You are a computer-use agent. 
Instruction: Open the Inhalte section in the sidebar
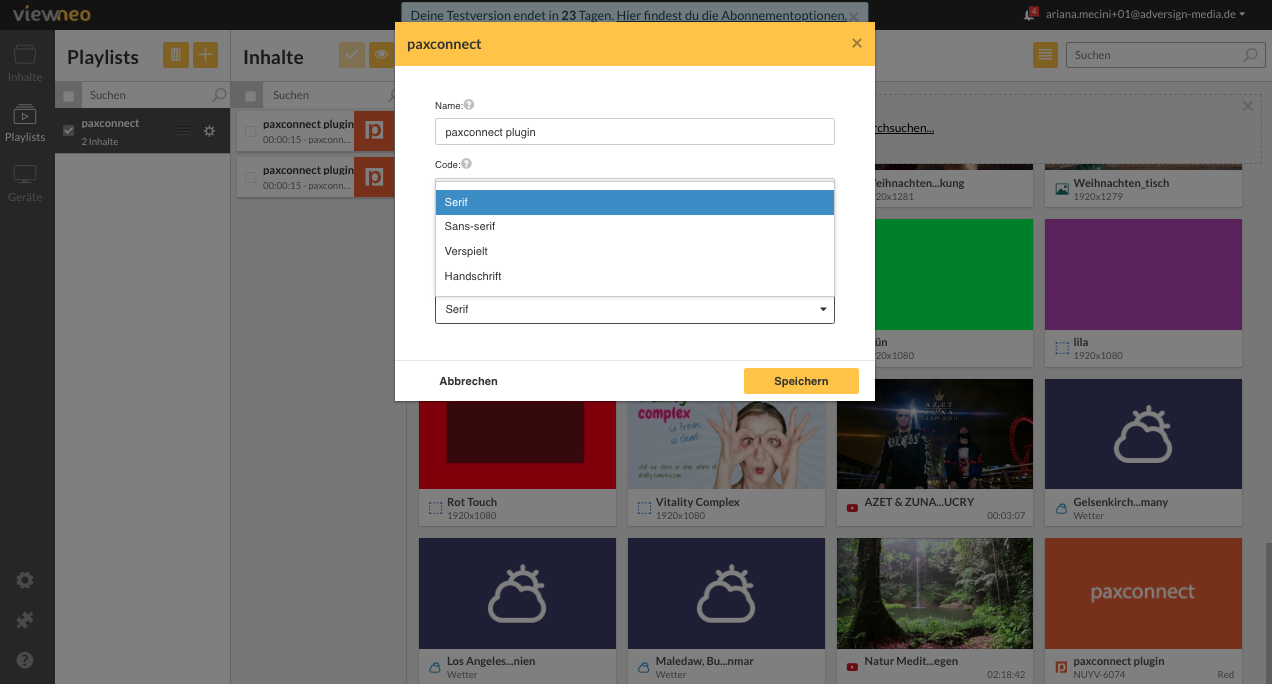(x=25, y=63)
